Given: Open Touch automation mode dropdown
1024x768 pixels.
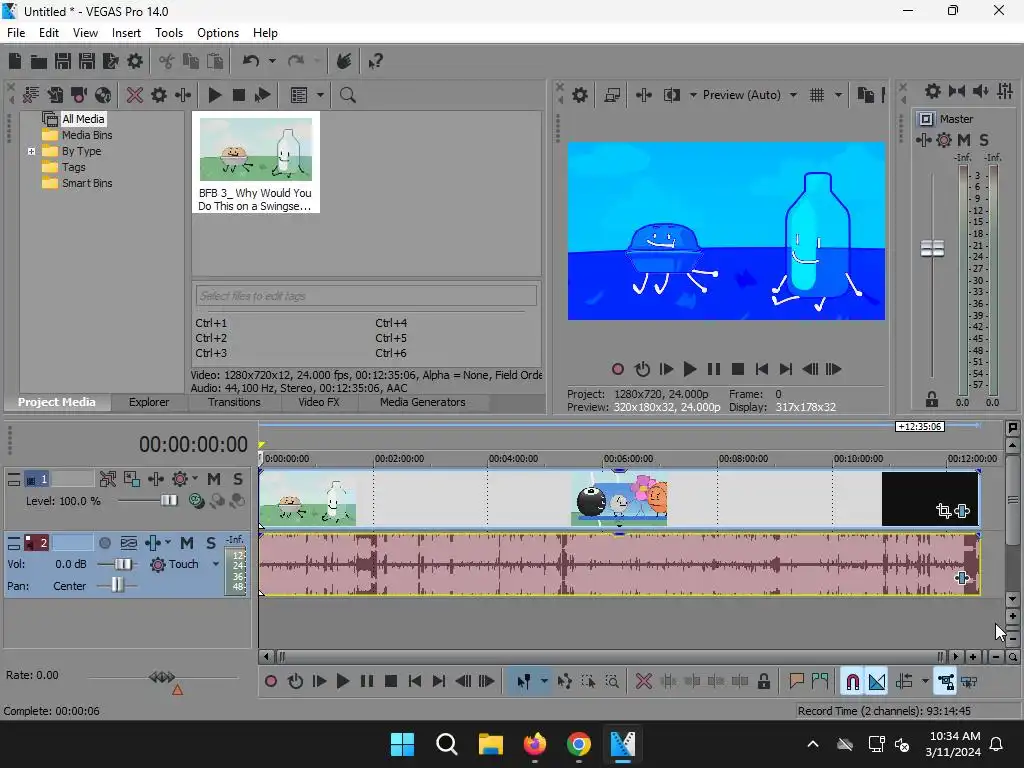Looking at the screenshot, I should [216, 564].
